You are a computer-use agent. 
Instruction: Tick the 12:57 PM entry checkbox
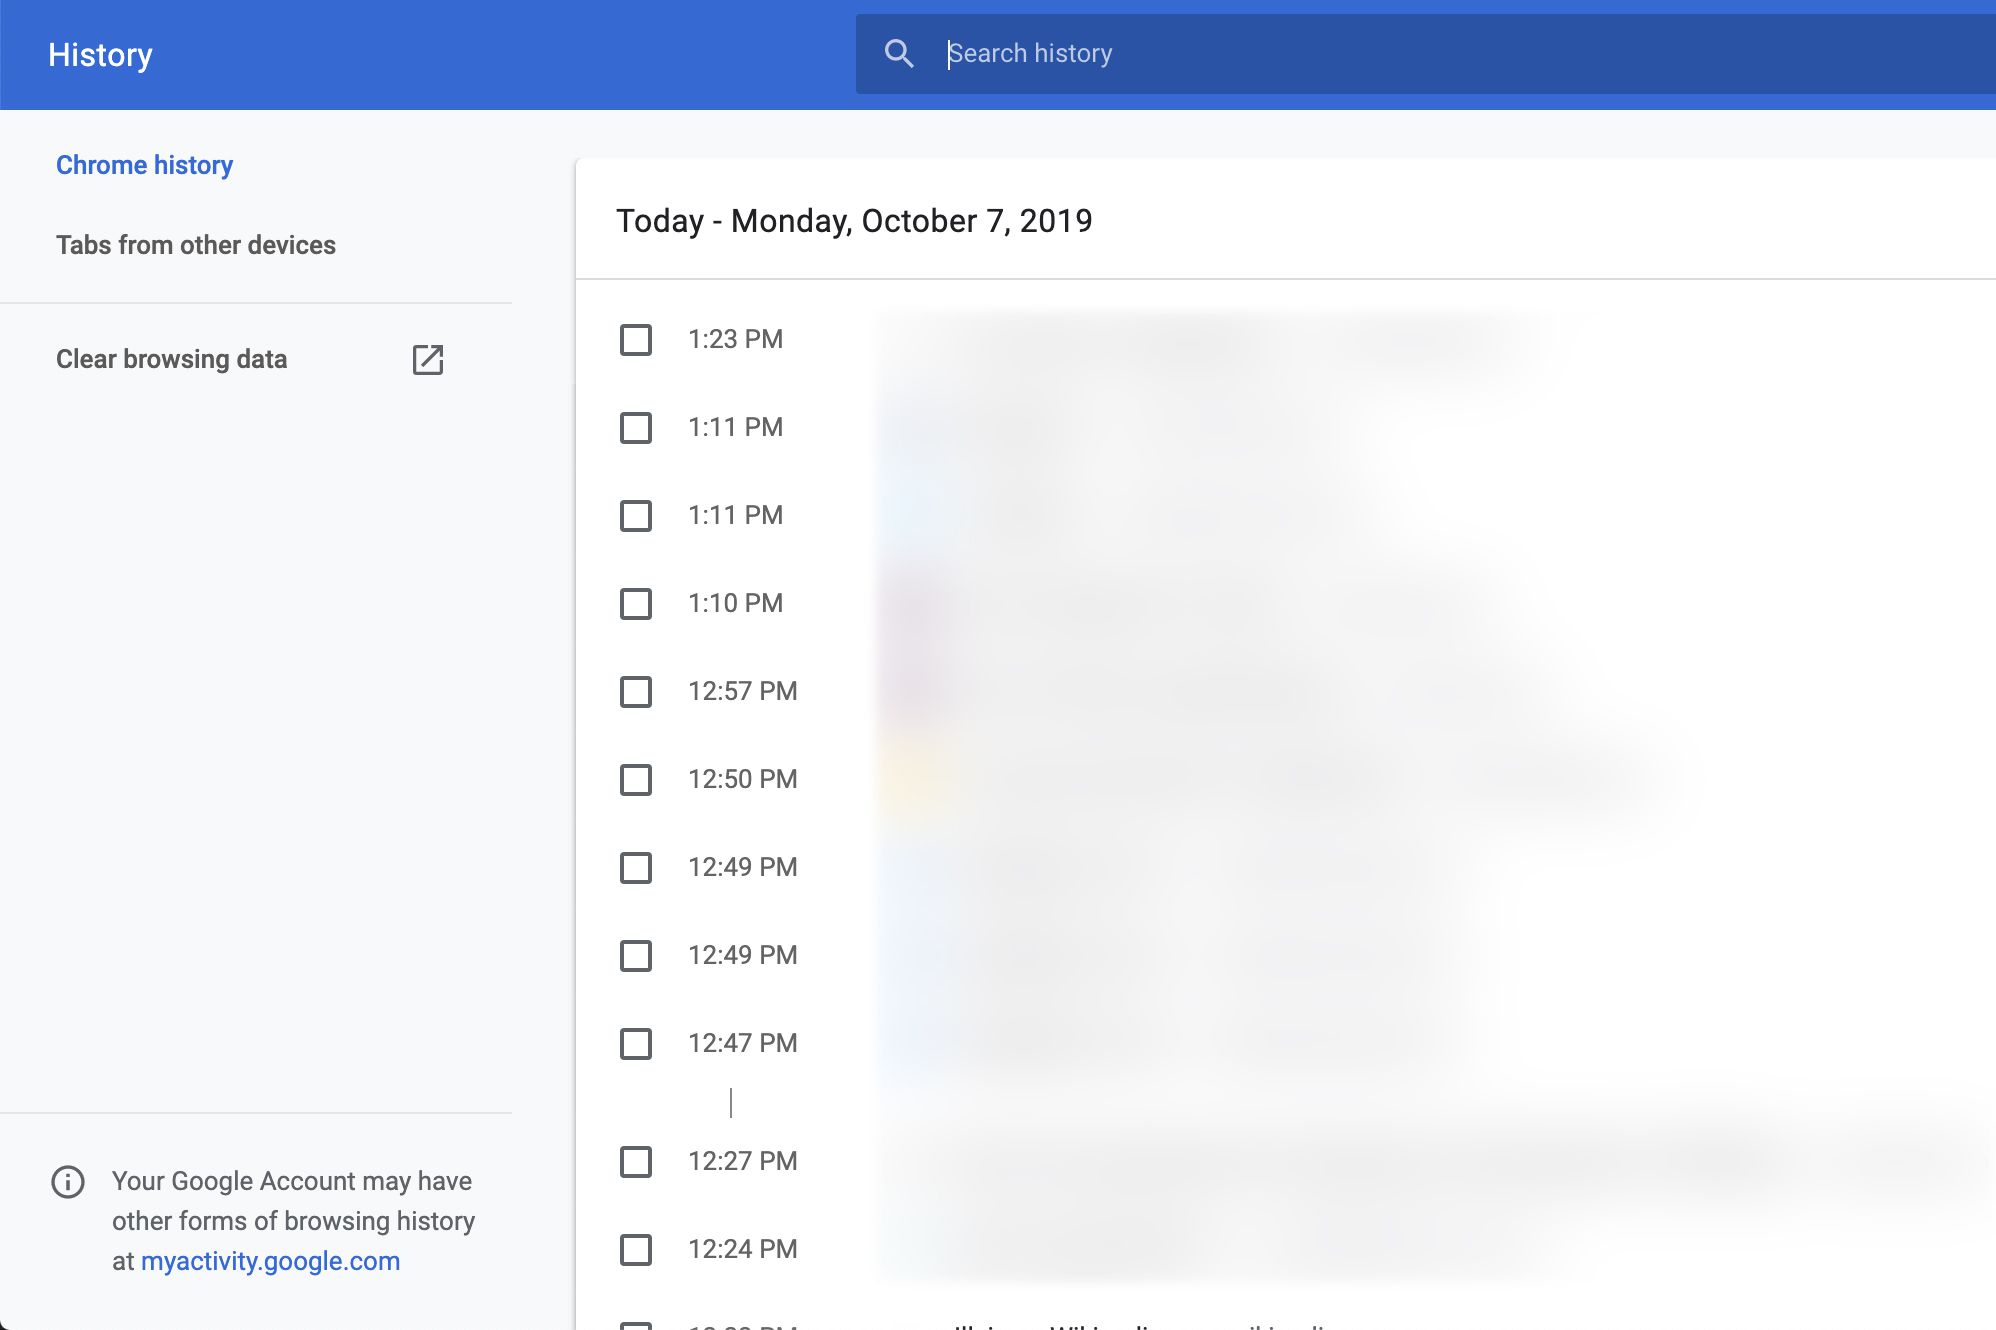tap(636, 692)
